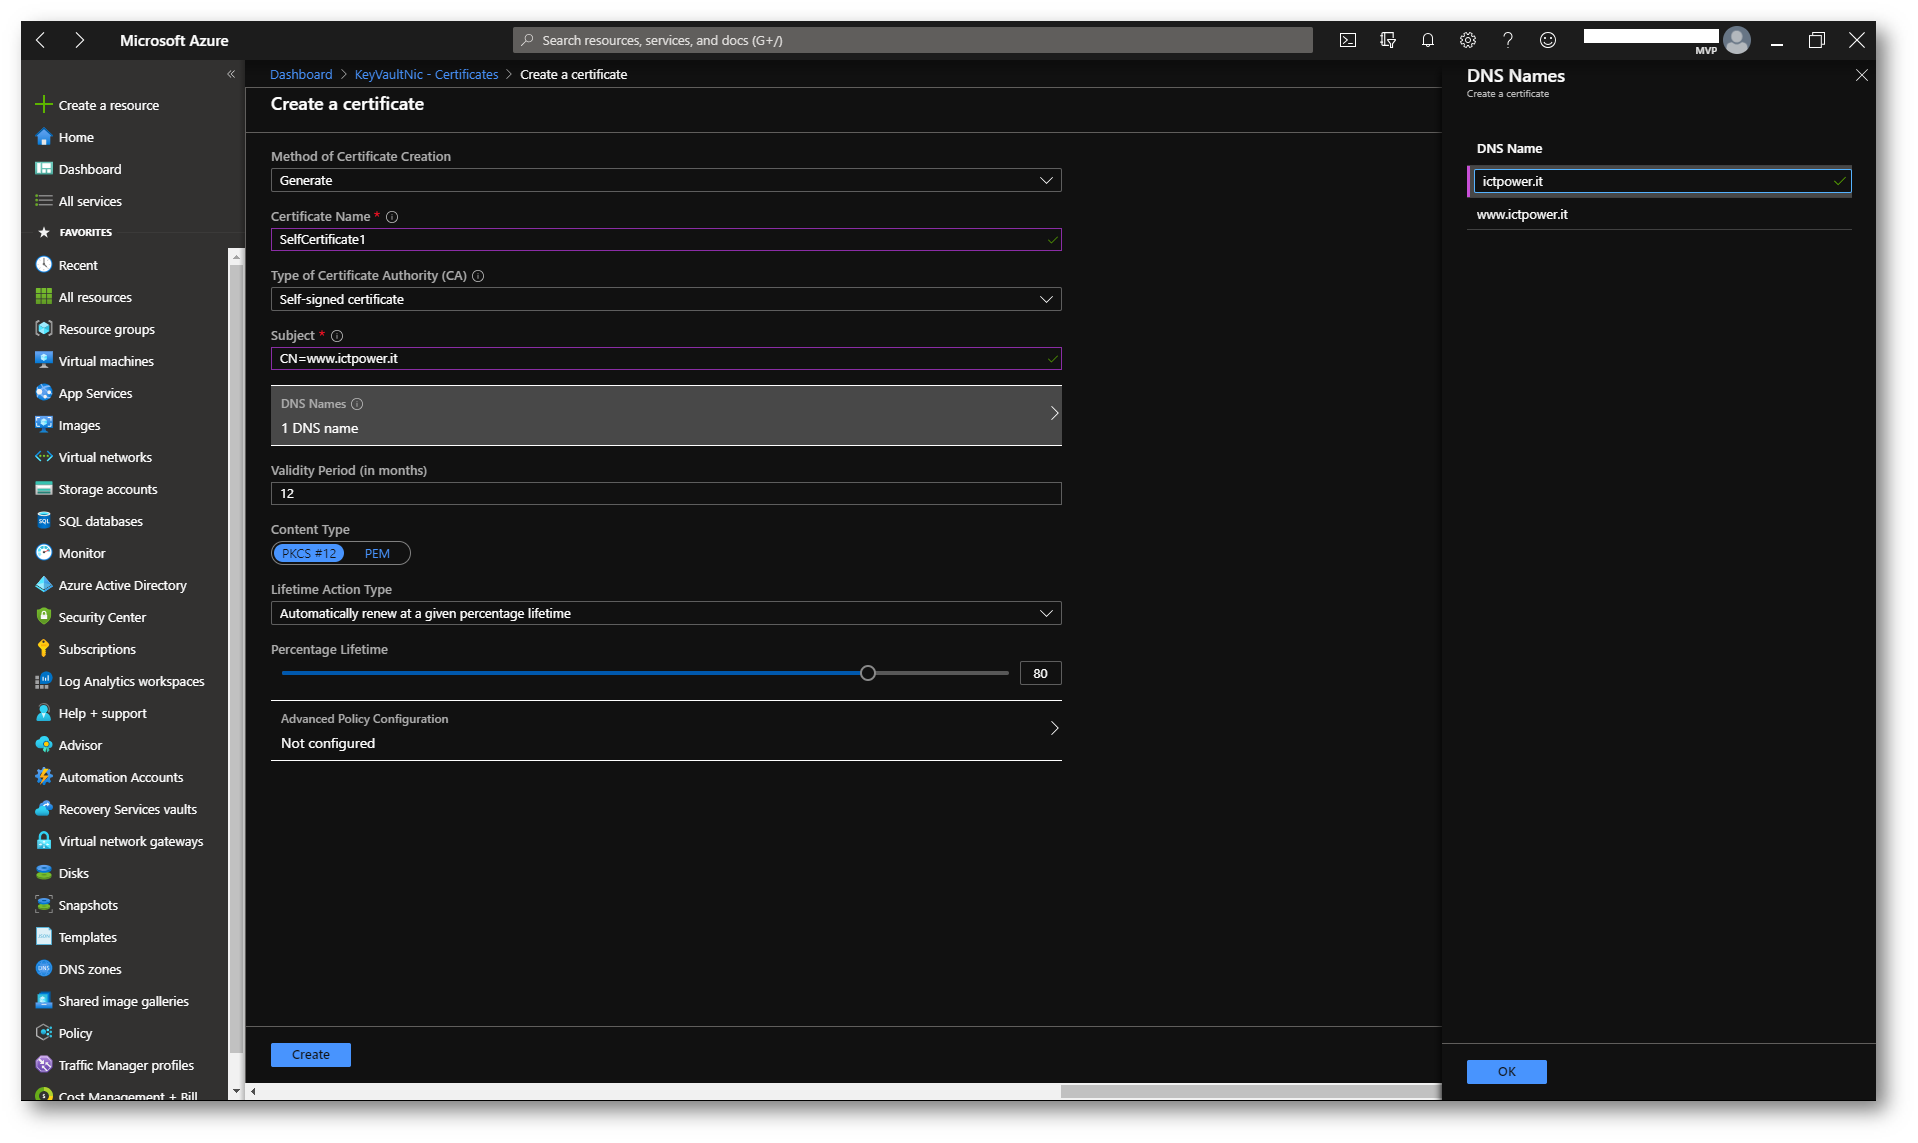Click the Certificate Authority type info icon
The height and width of the screenshot is (1143, 1918).
click(478, 276)
